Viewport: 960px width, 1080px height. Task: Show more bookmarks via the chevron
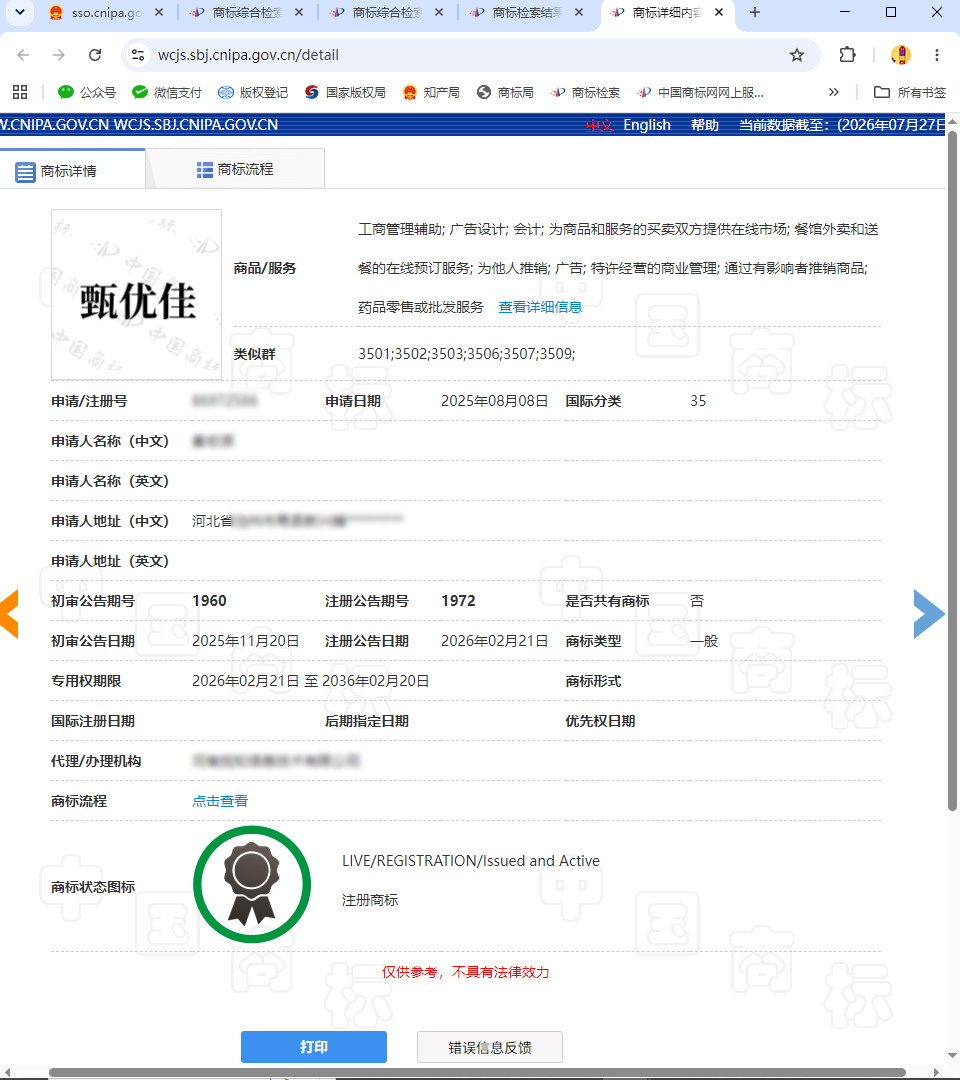834,92
